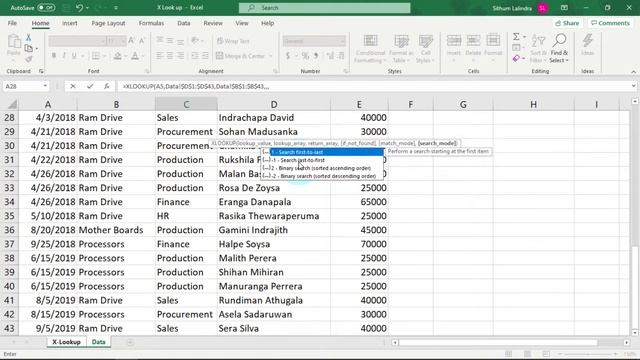Click the Share button
Screen dimensions: 640x360
coord(567,23)
